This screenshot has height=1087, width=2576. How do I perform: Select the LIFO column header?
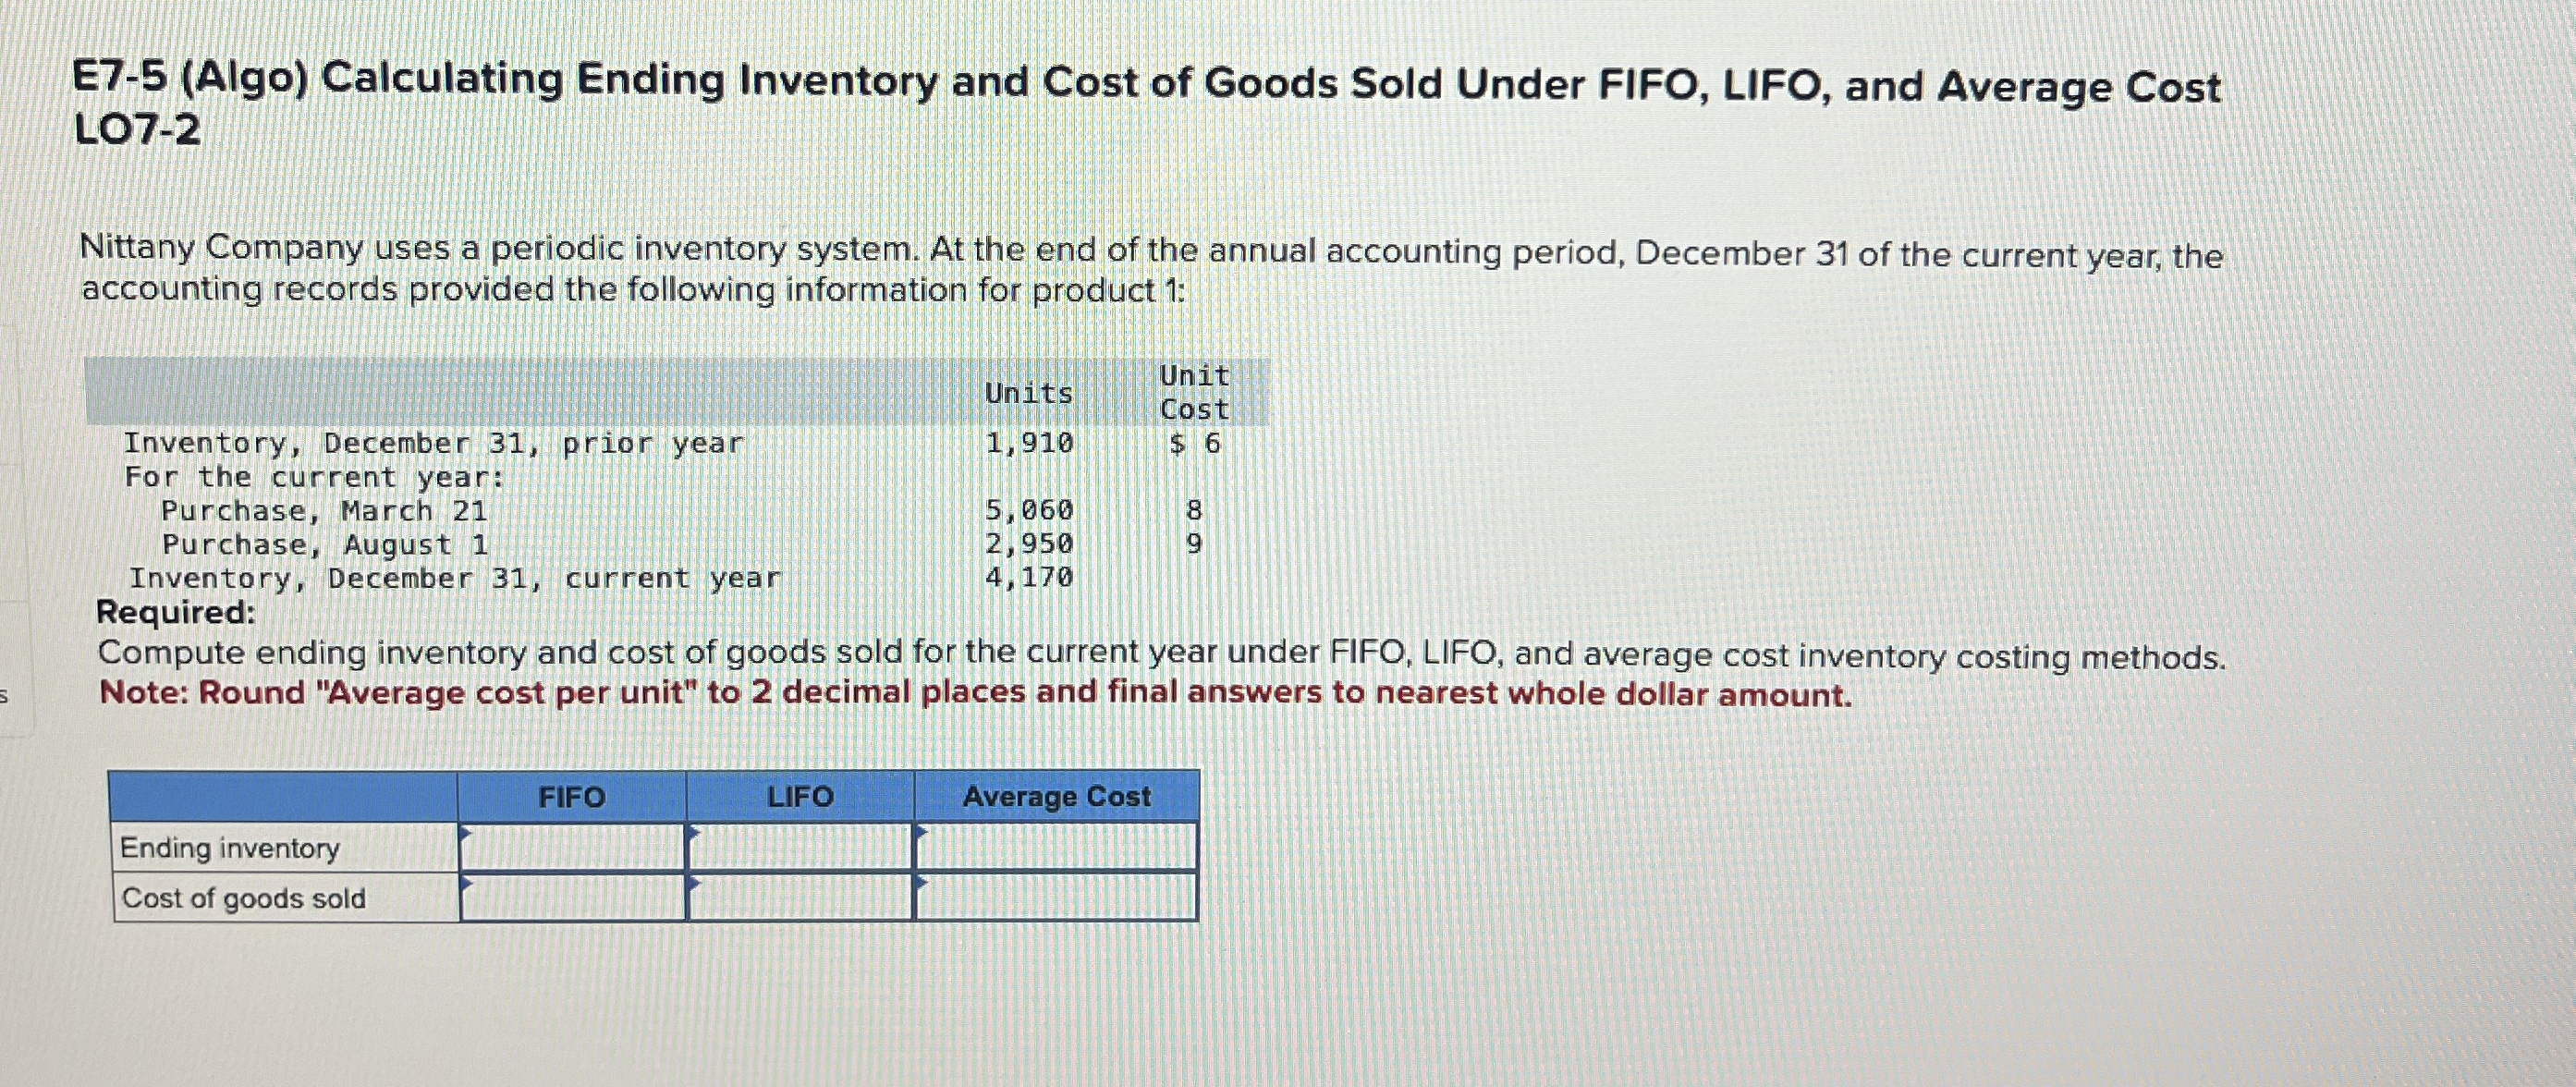800,797
